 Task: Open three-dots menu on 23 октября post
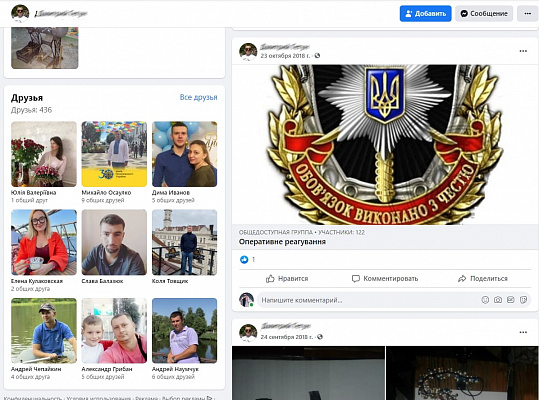(x=523, y=51)
